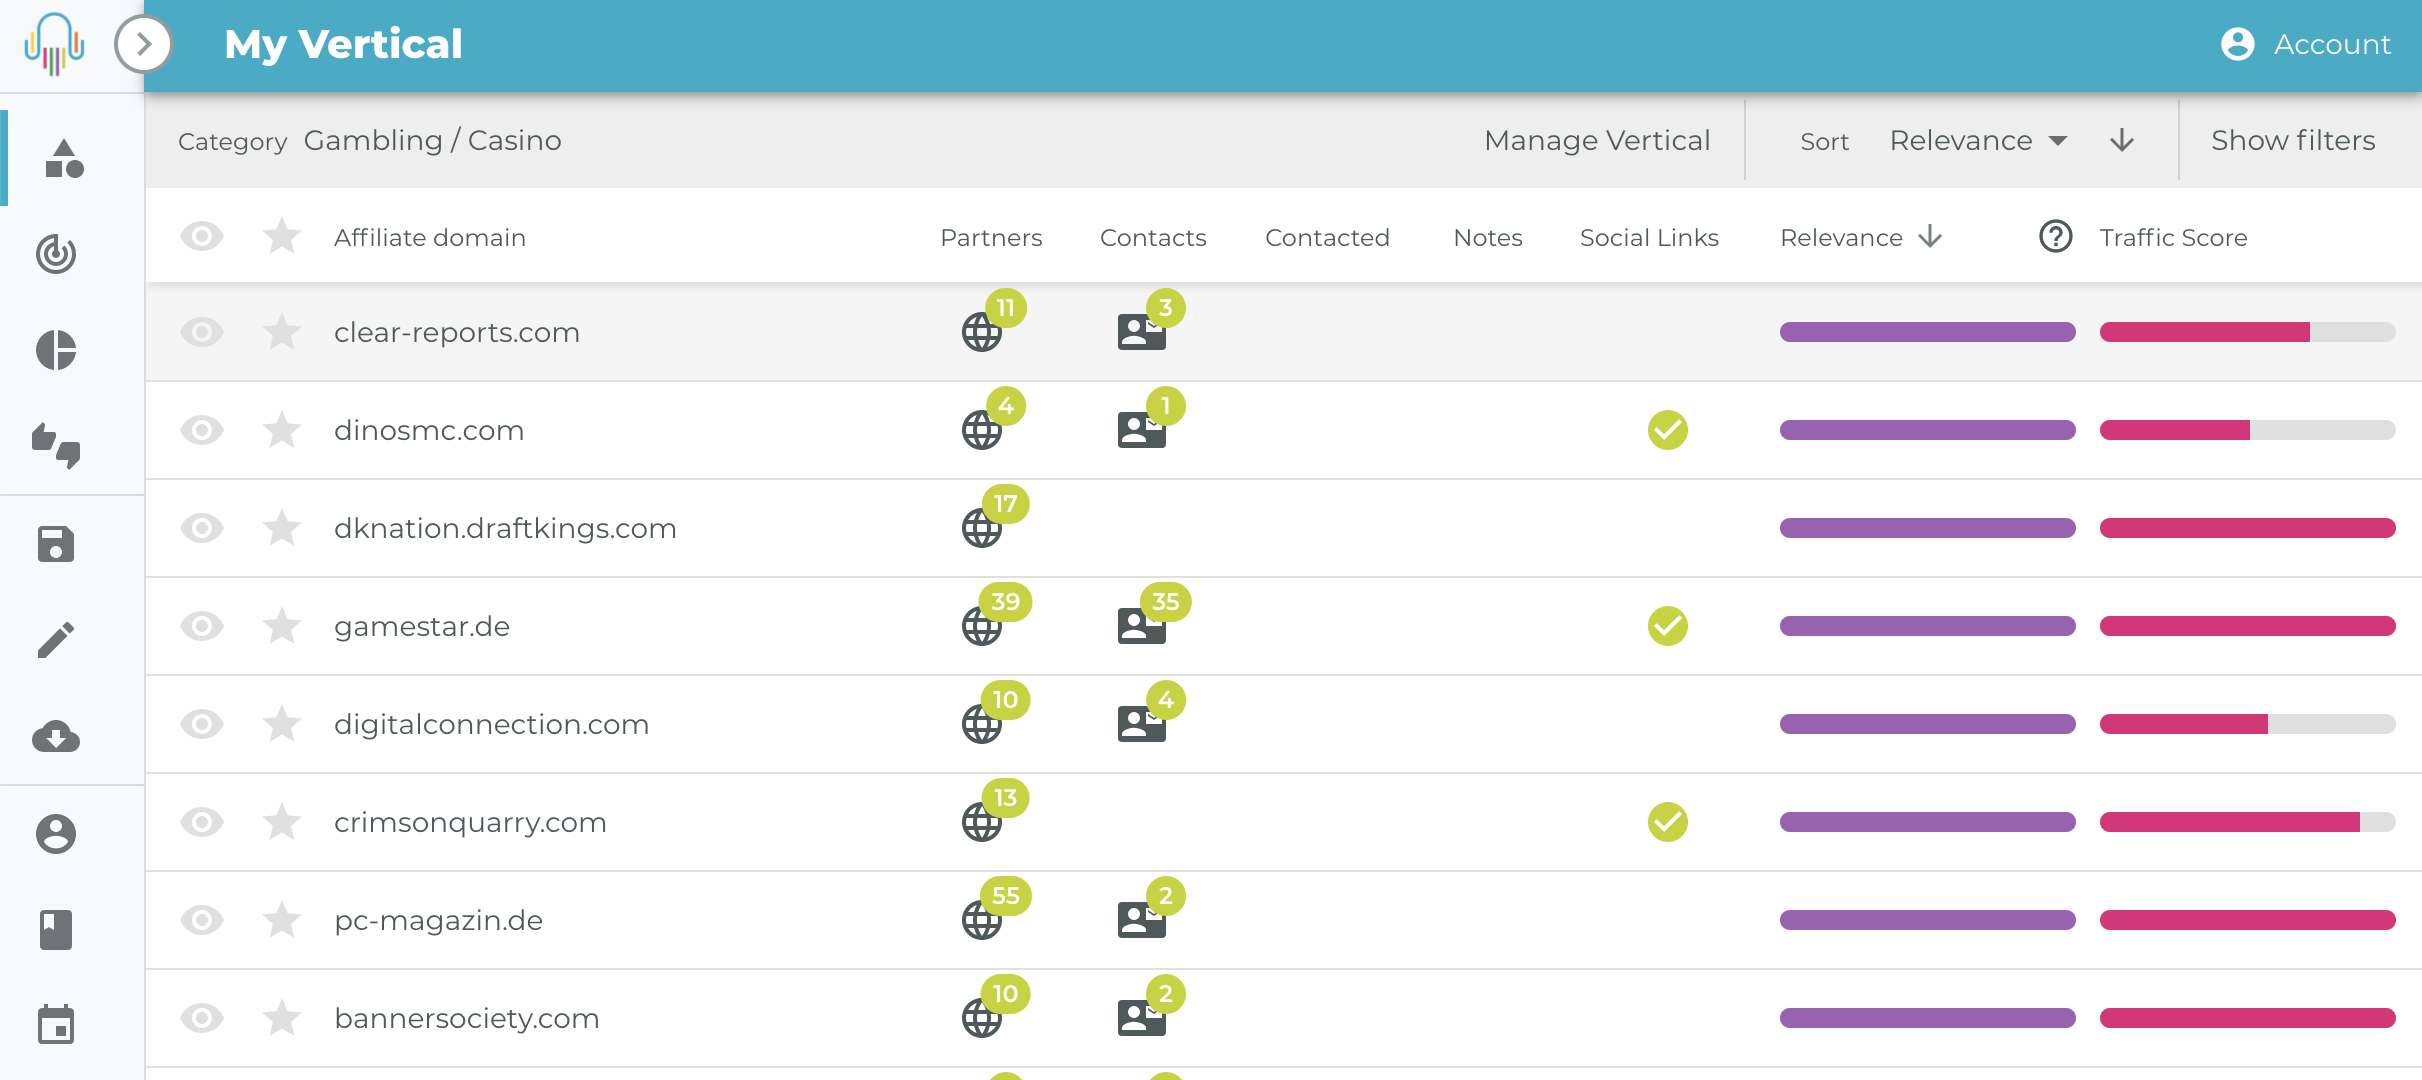This screenshot has height=1080, width=2422.
Task: Open the pencil edit sidebar icon
Action: pos(56,640)
